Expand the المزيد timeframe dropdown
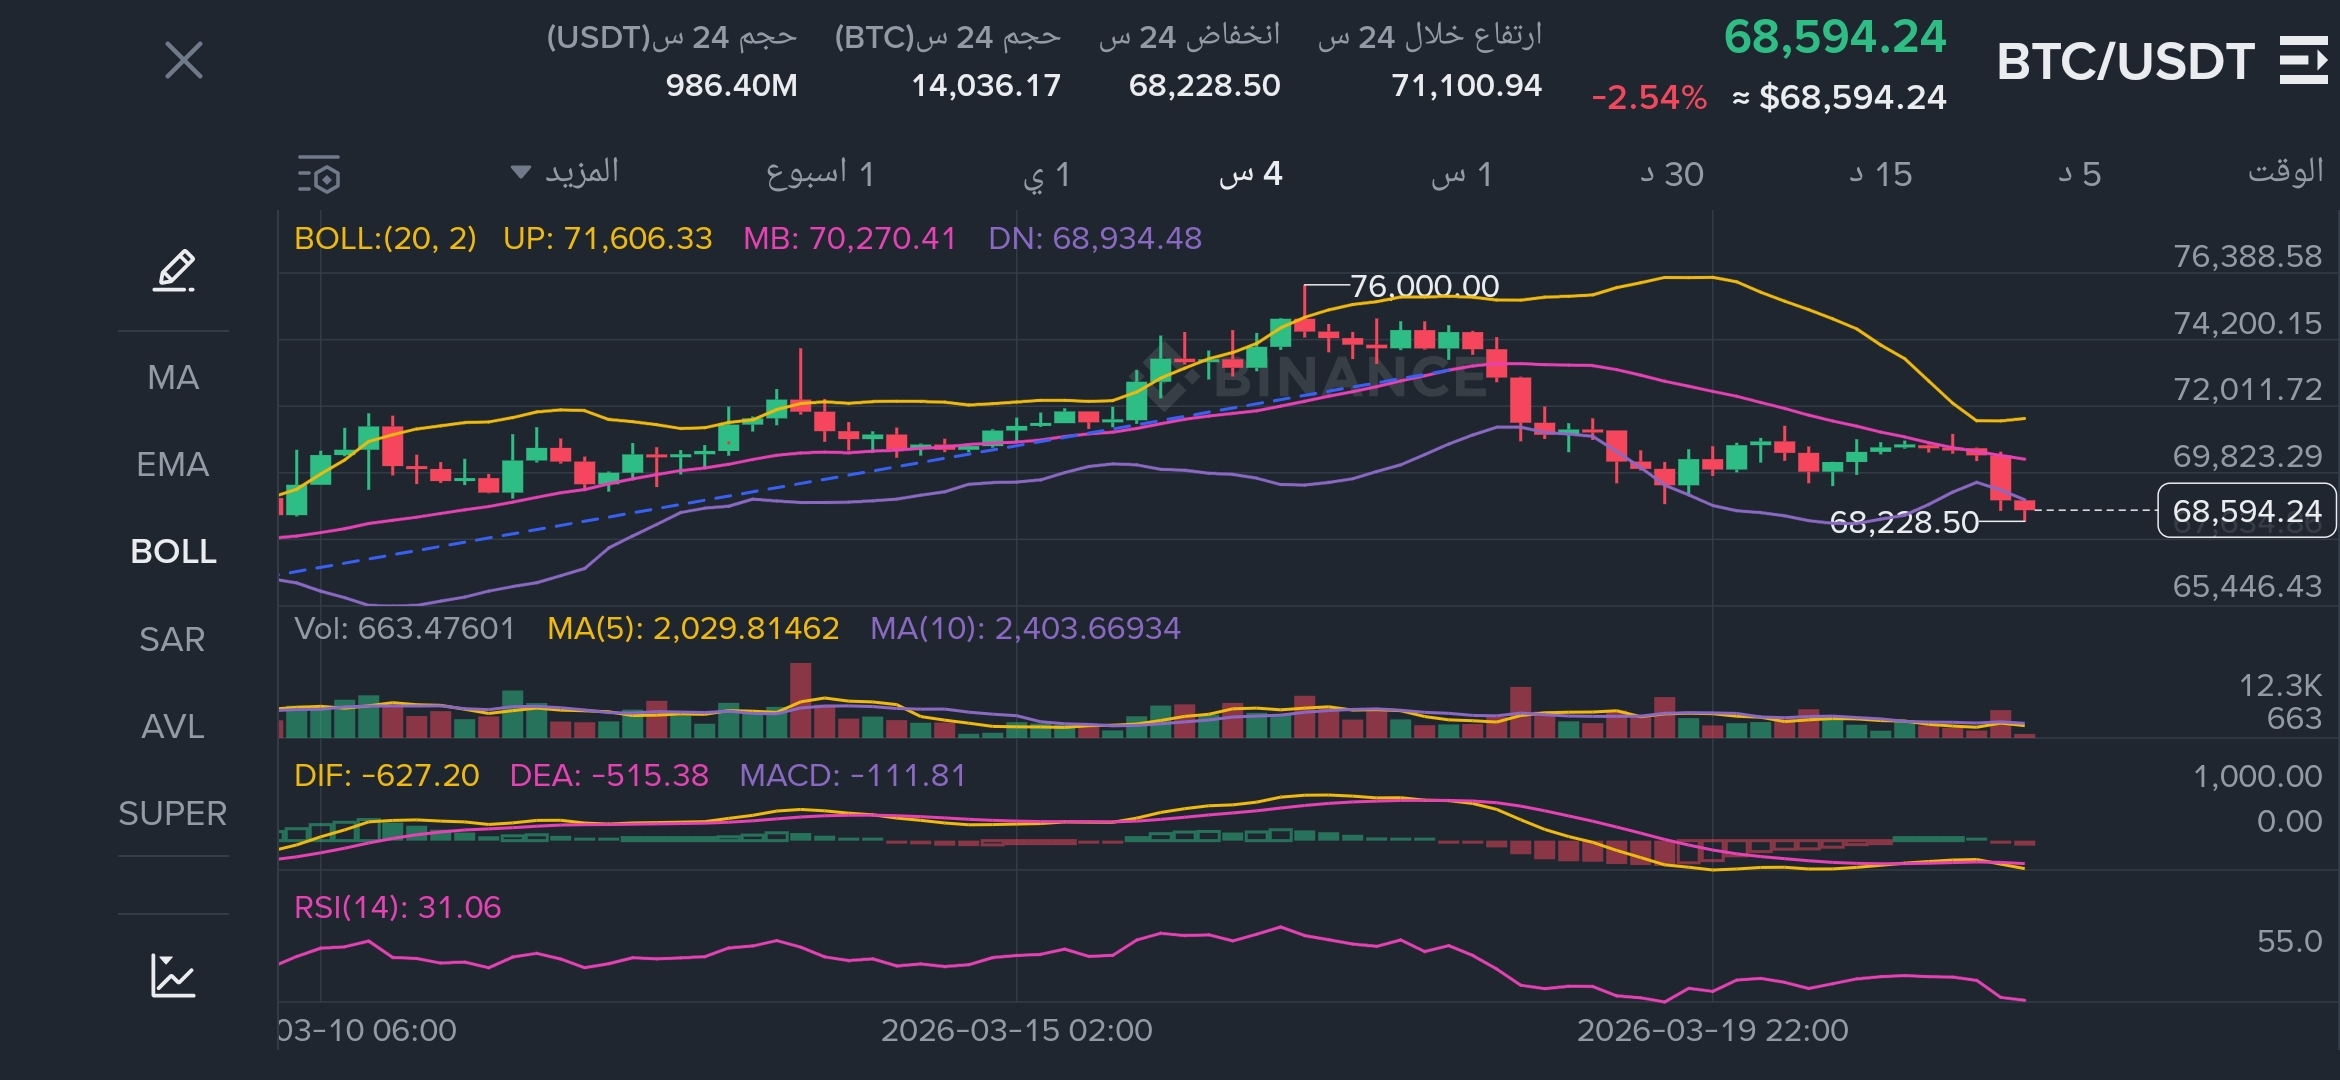The width and height of the screenshot is (2340, 1080). tap(565, 172)
